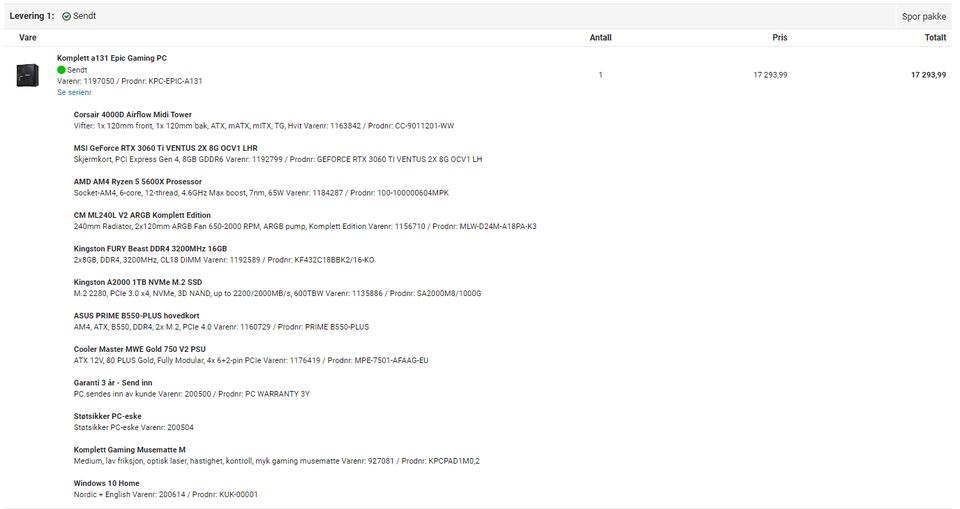Click the Pris column header
The height and width of the screenshot is (509, 960).
pos(779,37)
